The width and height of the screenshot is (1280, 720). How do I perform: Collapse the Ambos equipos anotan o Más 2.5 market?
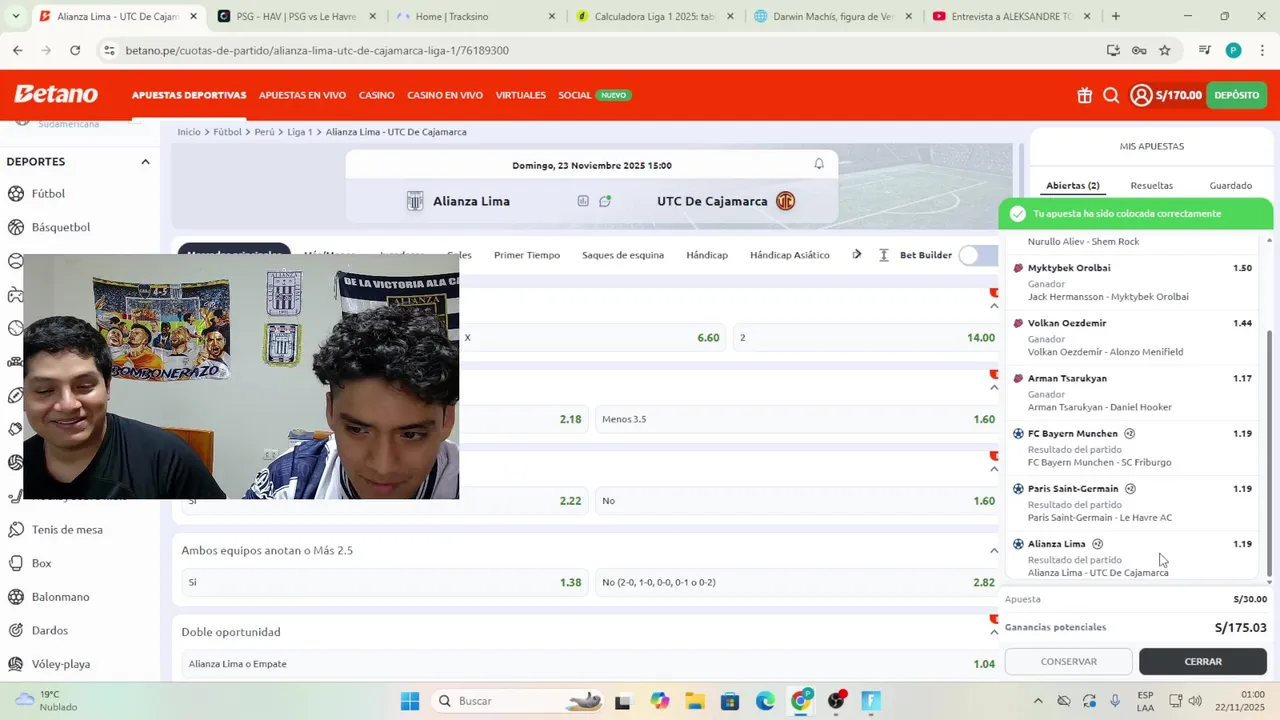click(x=994, y=551)
